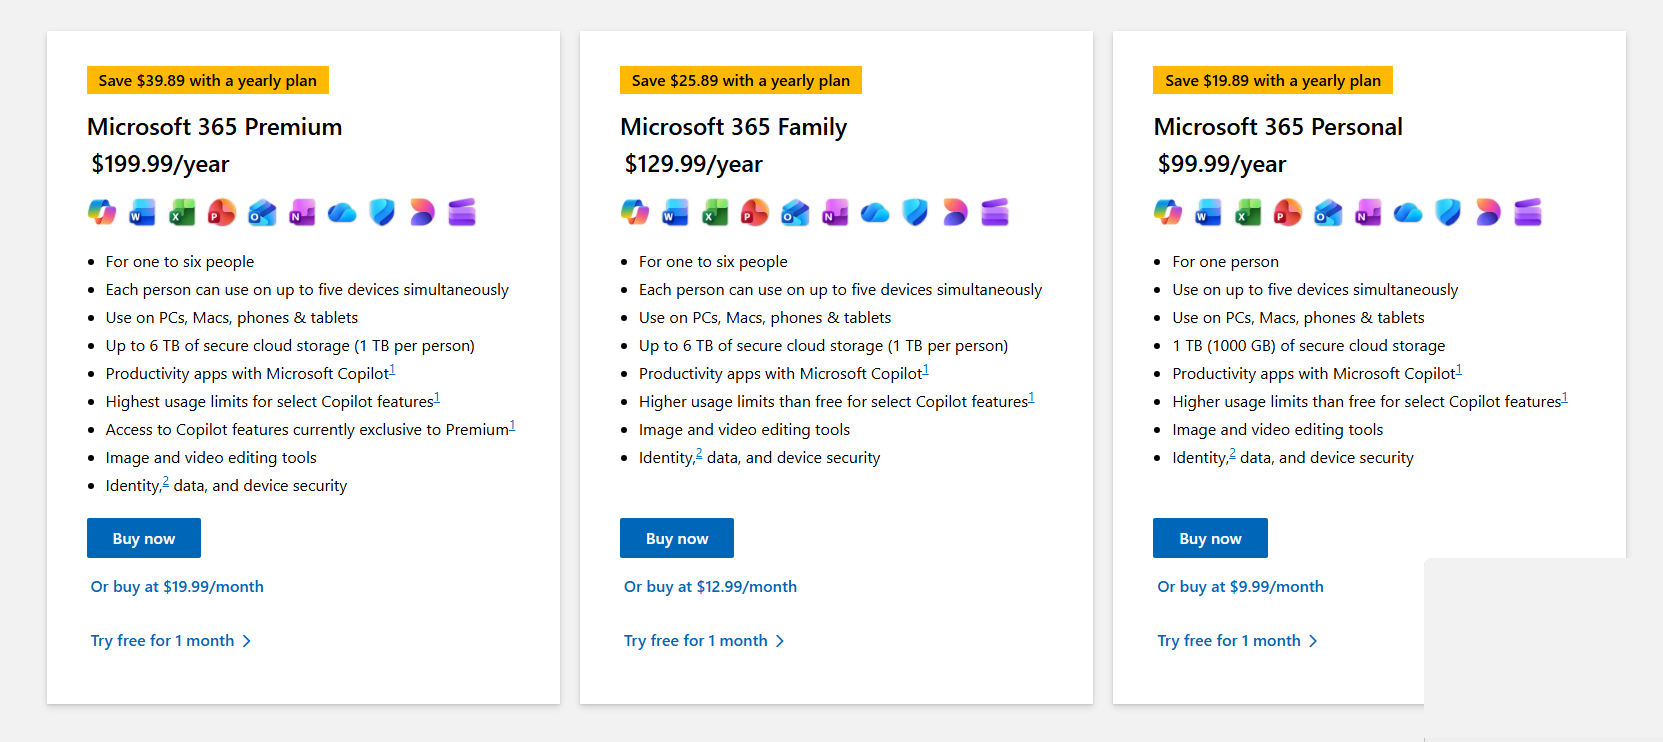
Task: Click 'Use on up to five devices simultaneously' in Personal
Action: tap(1315, 290)
